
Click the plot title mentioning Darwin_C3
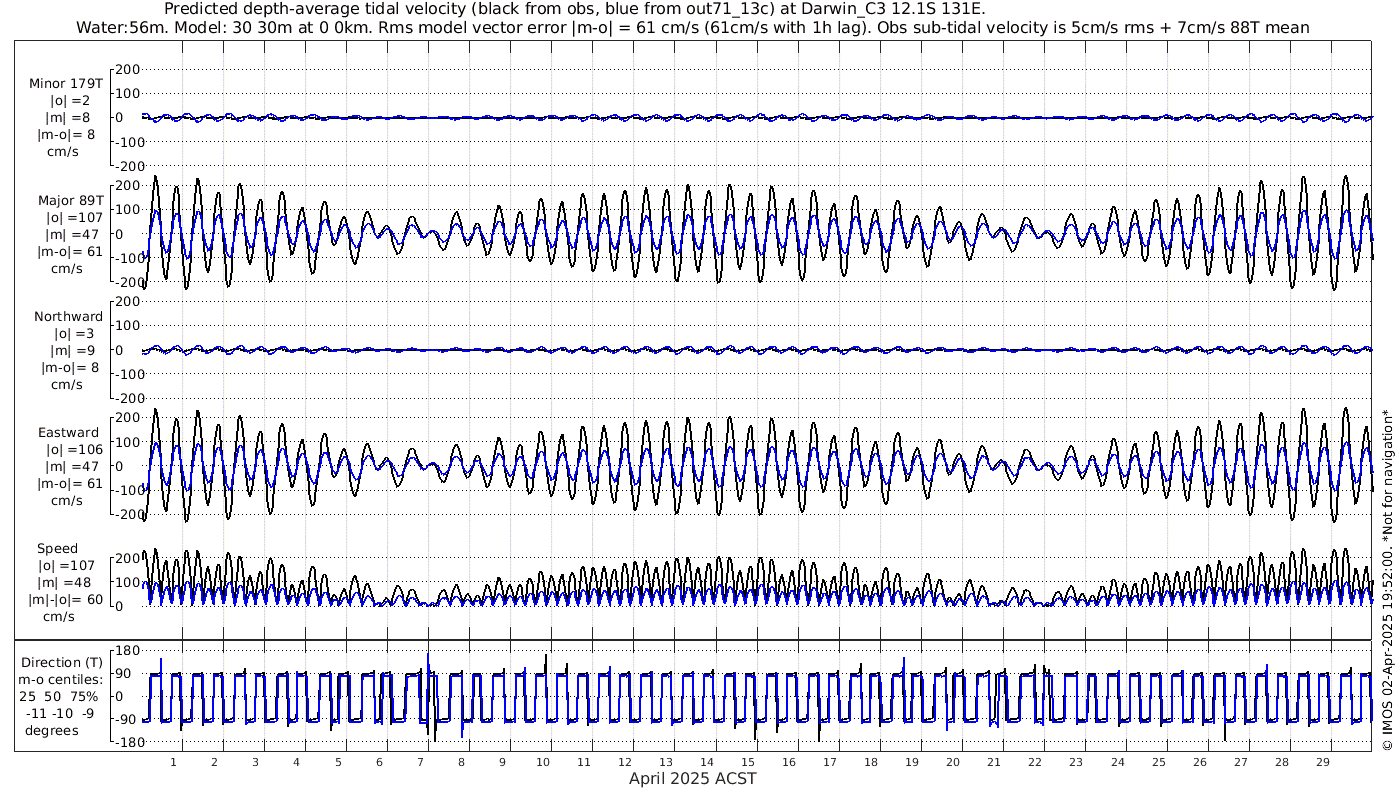(x=575, y=9)
